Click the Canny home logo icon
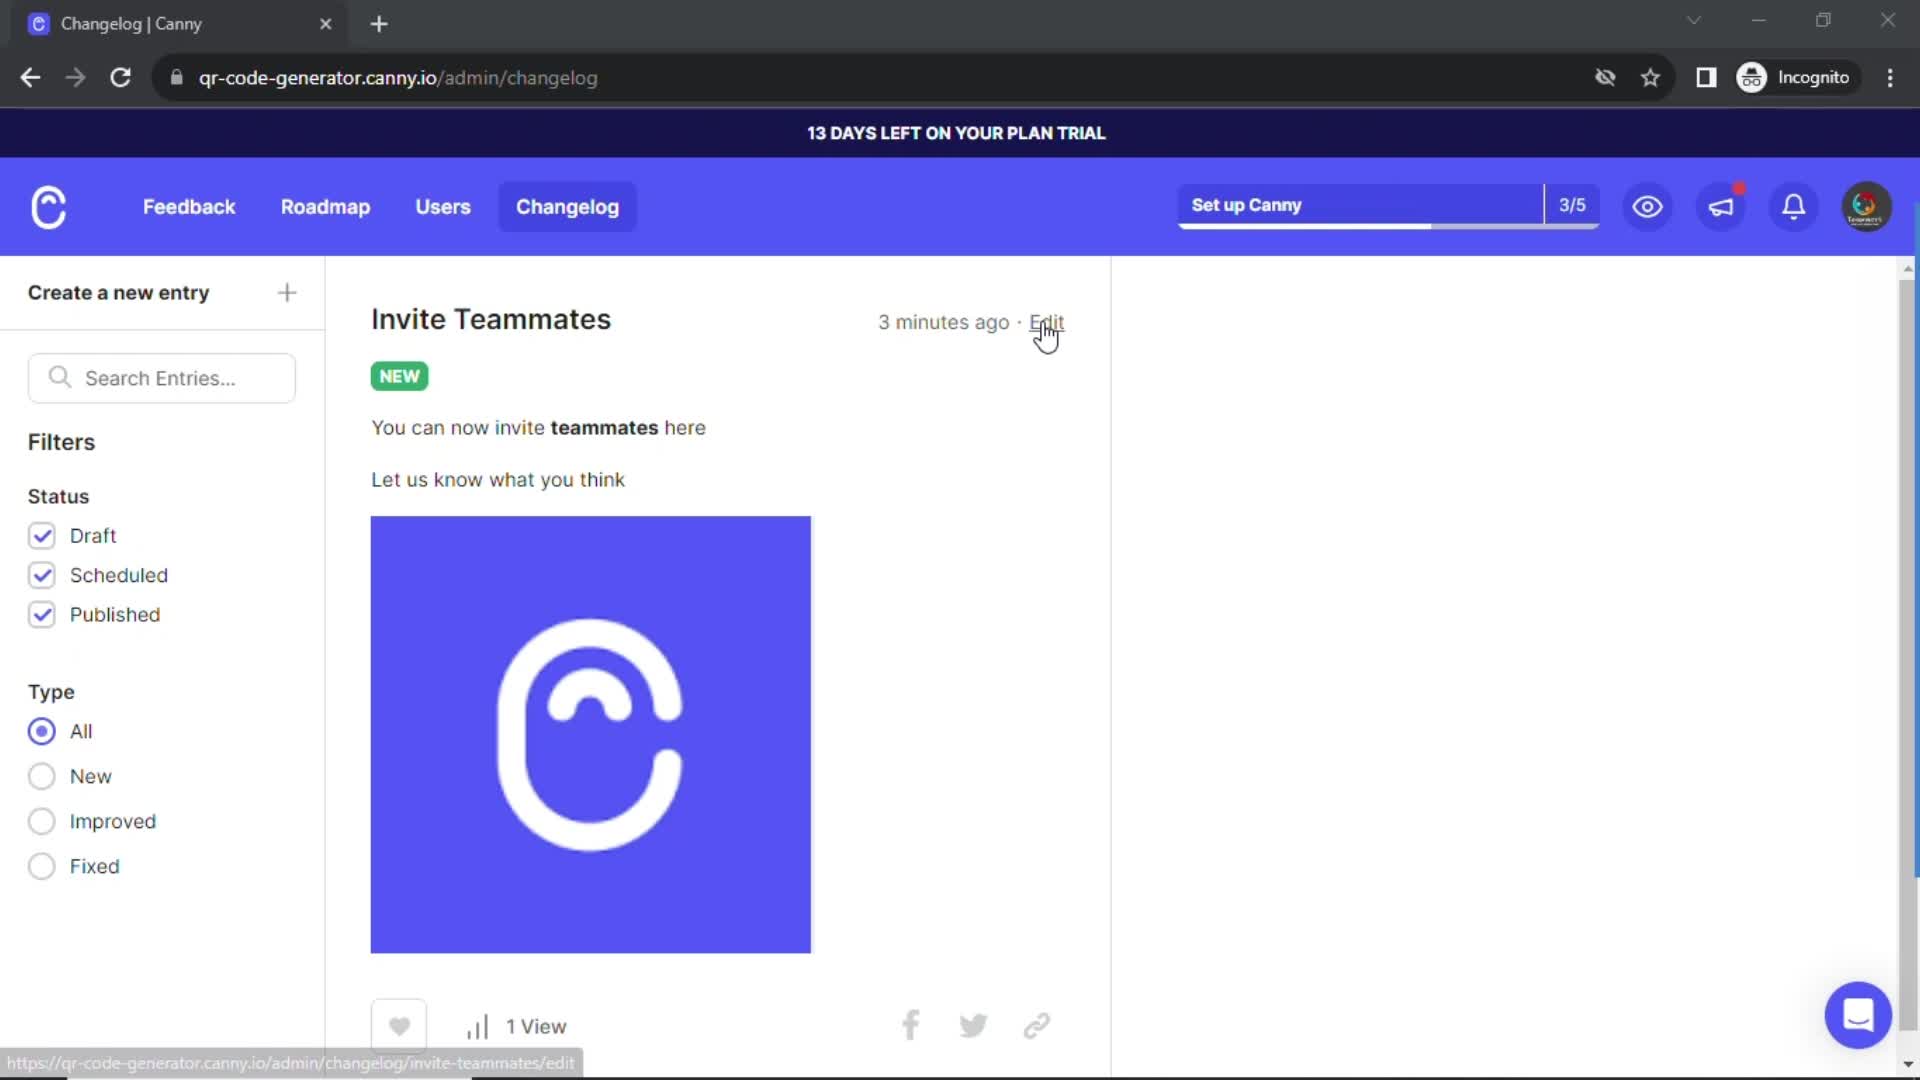 click(47, 208)
